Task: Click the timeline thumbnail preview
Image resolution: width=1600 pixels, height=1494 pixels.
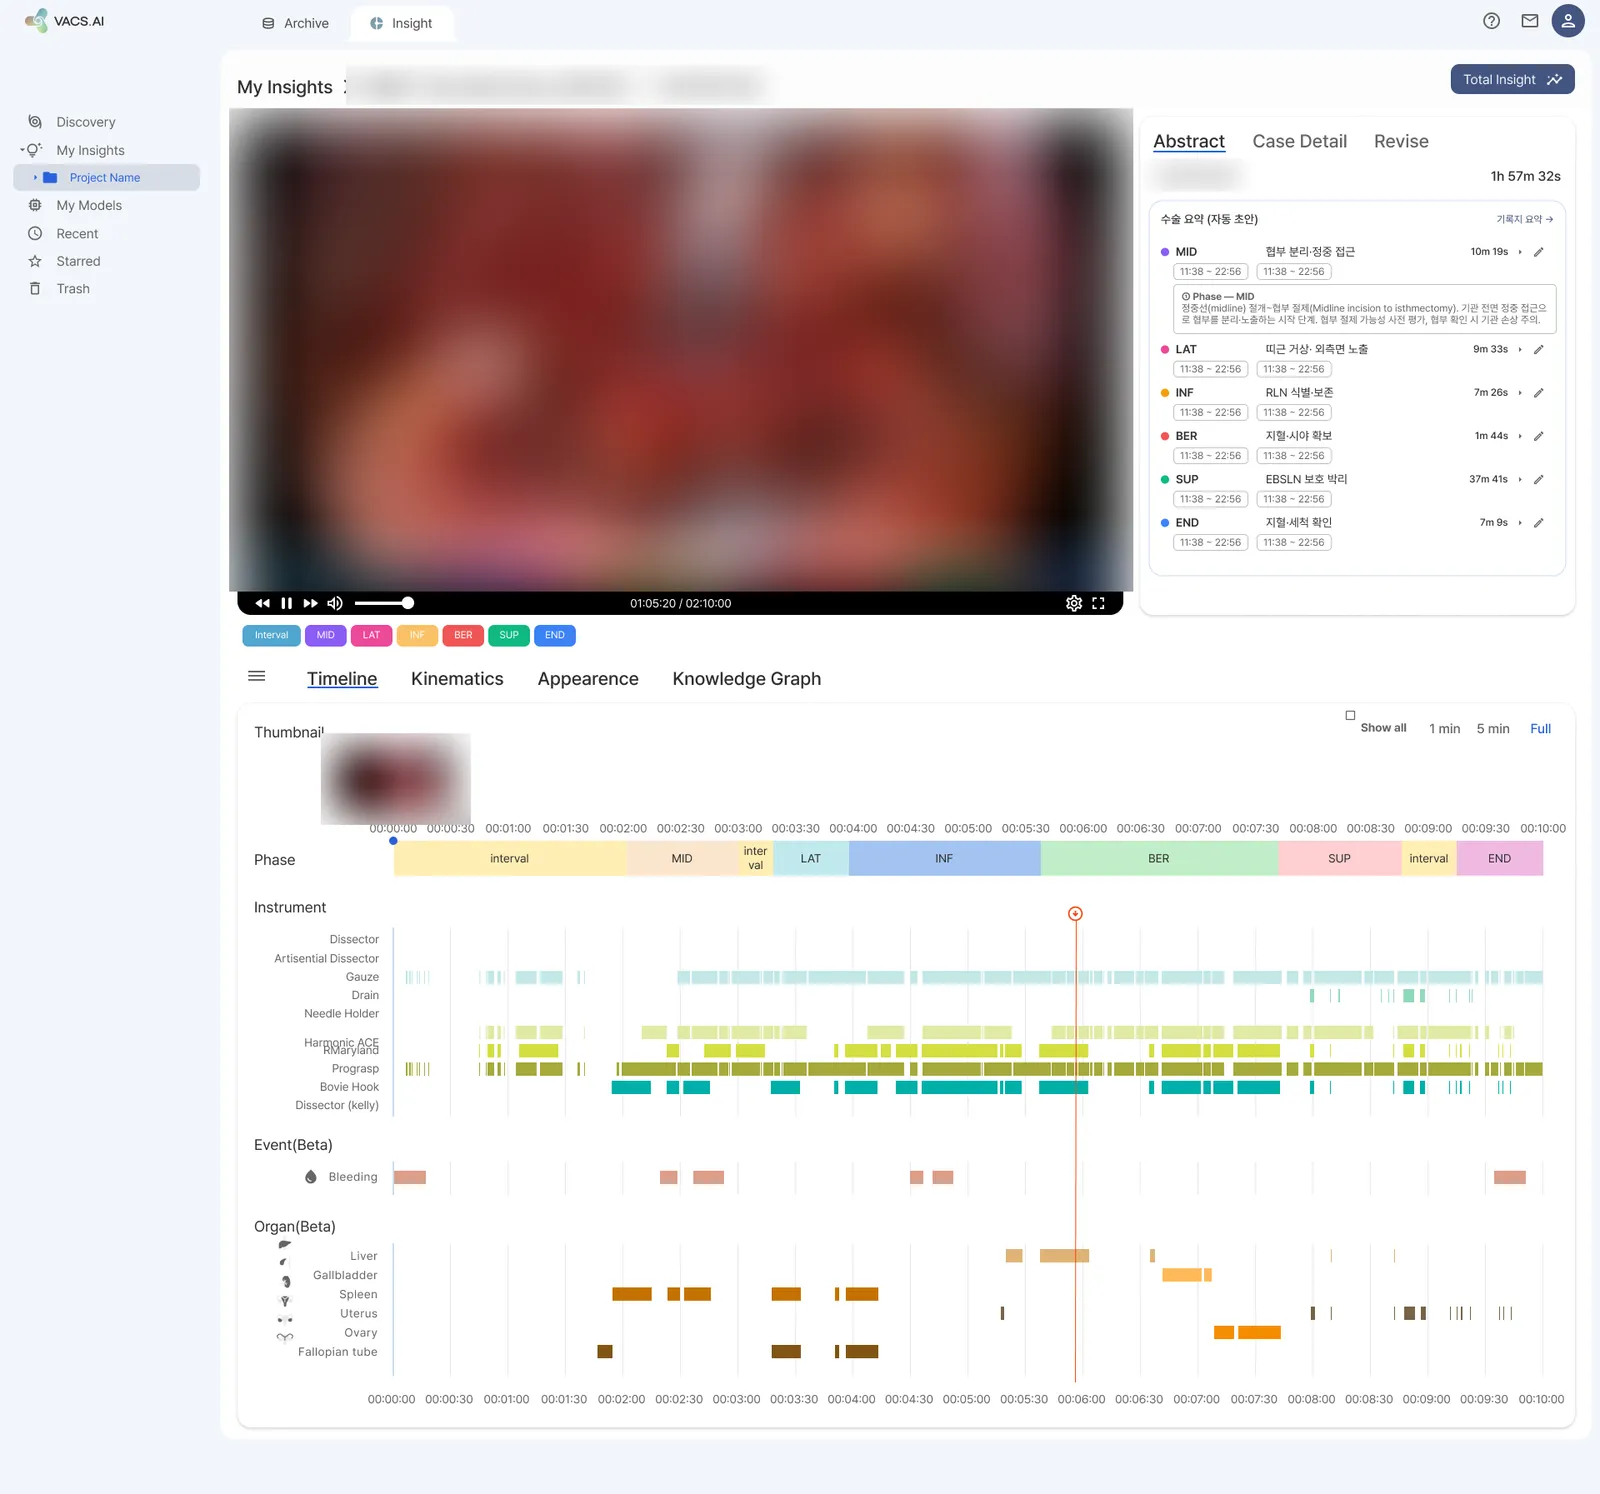Action: (396, 779)
